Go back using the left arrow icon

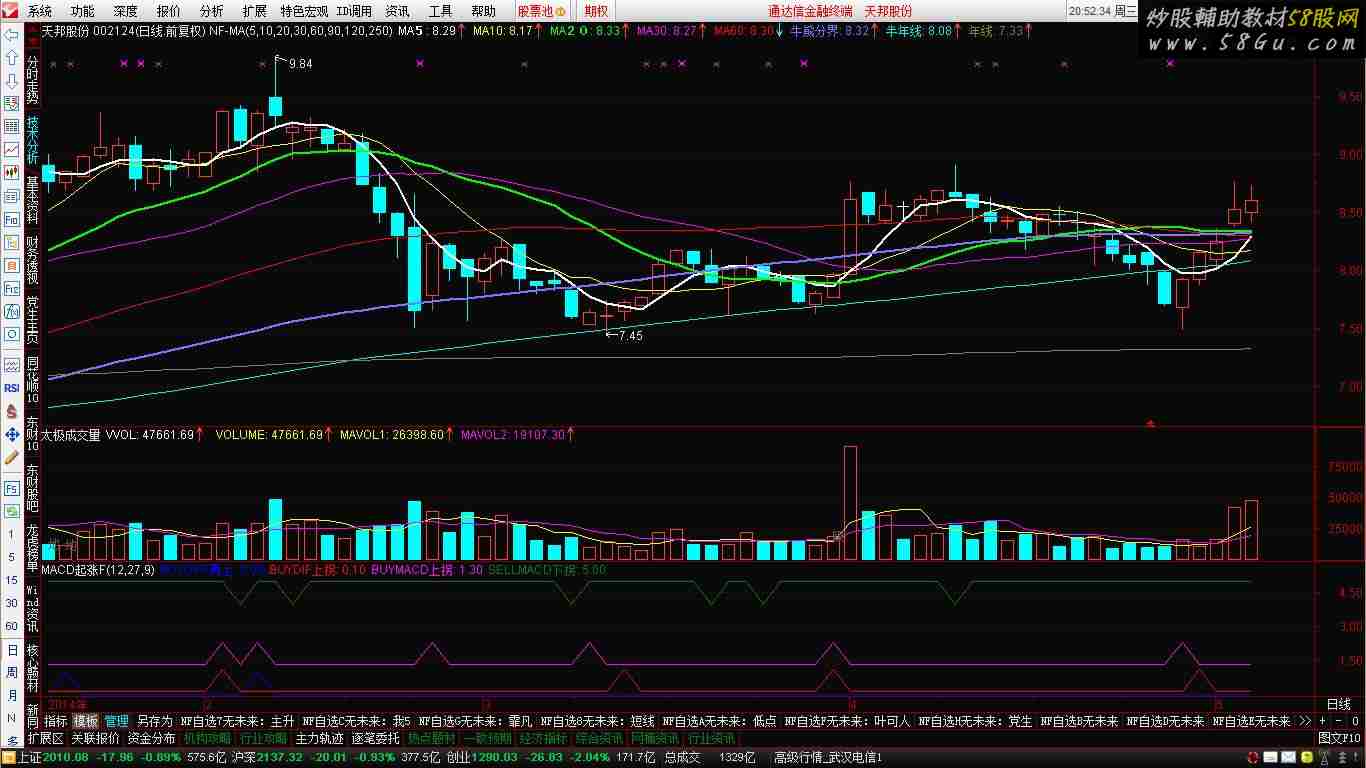[11, 34]
